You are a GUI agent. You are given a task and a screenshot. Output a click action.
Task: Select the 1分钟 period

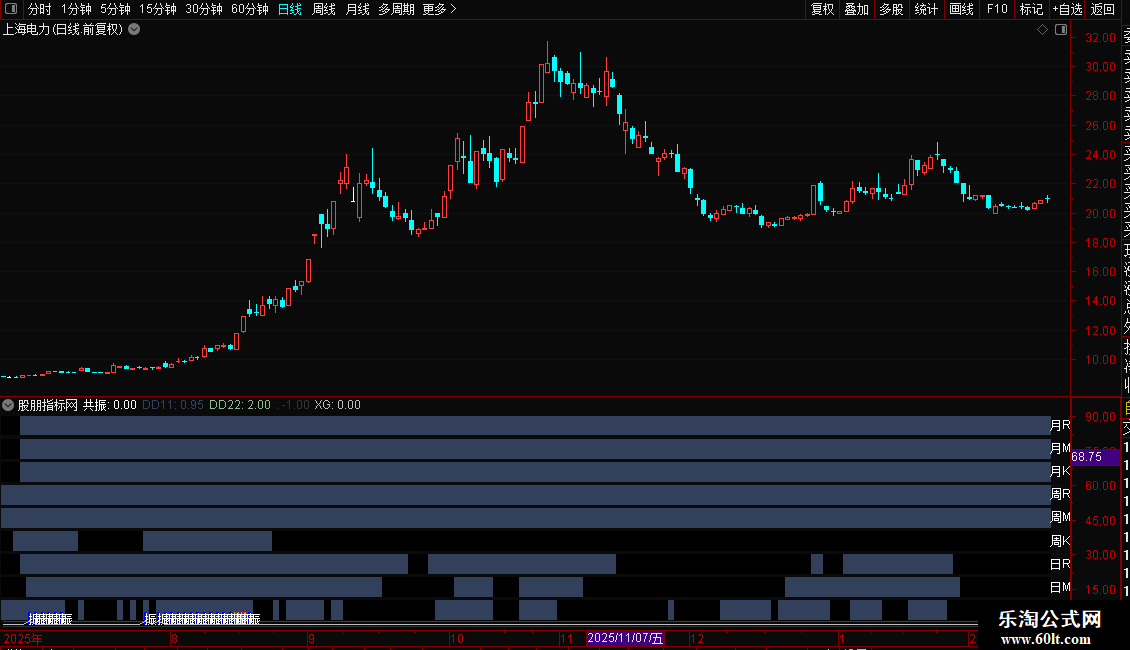coord(76,9)
